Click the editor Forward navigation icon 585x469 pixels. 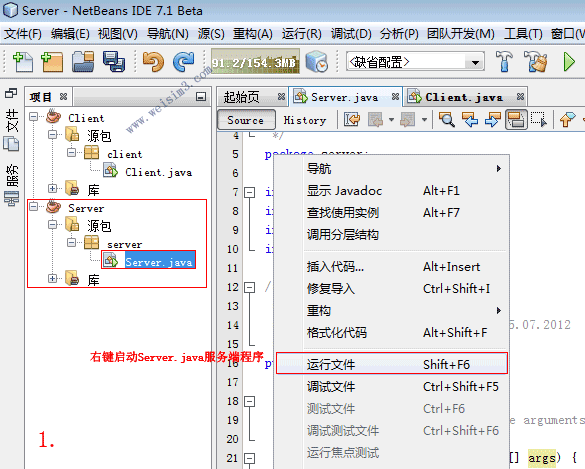pyautogui.click(x=407, y=120)
